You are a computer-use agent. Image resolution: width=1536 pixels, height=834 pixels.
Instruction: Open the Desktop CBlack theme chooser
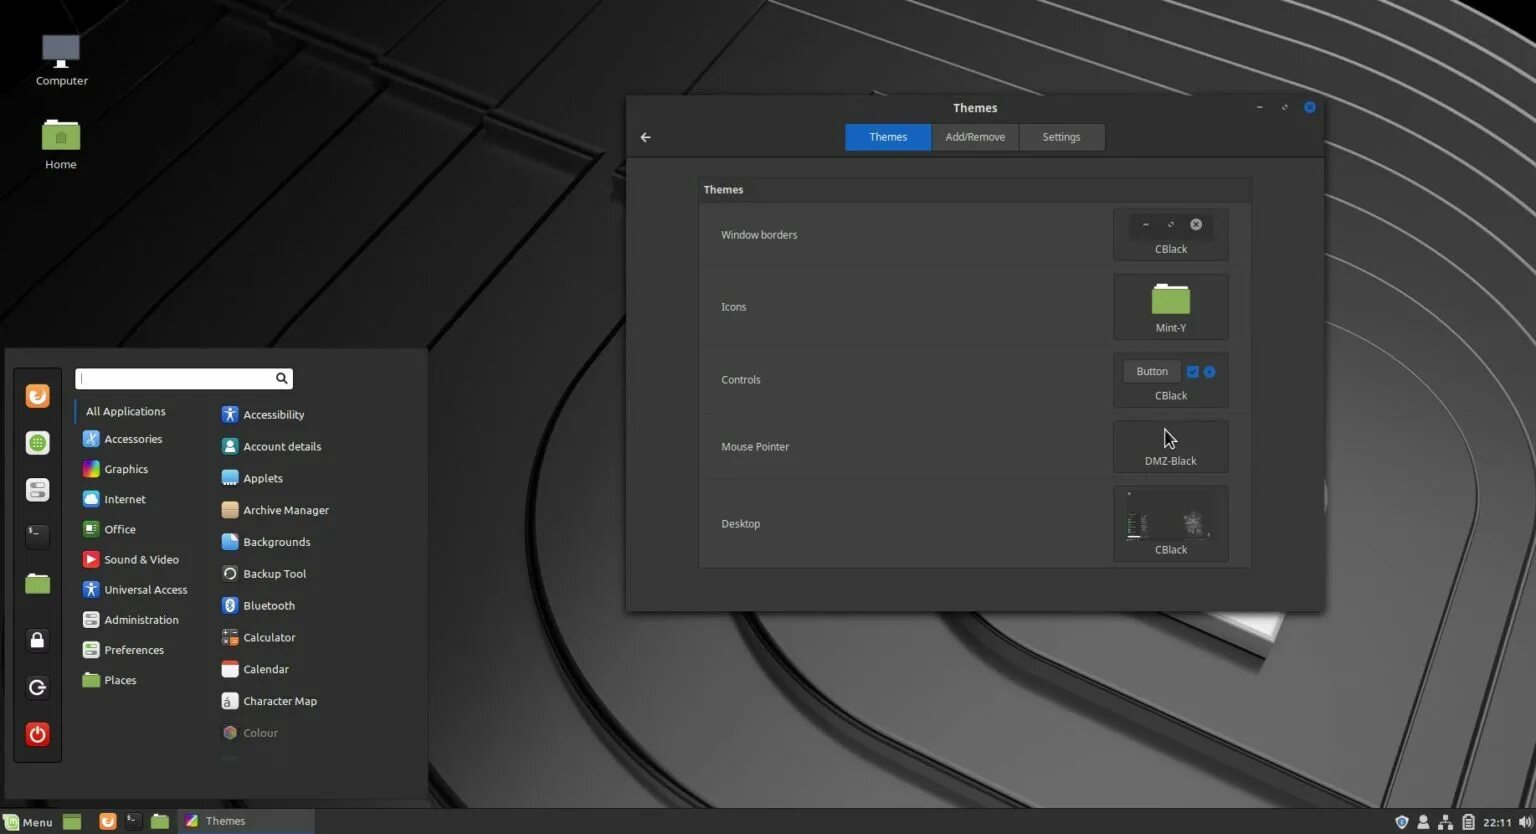(1171, 524)
